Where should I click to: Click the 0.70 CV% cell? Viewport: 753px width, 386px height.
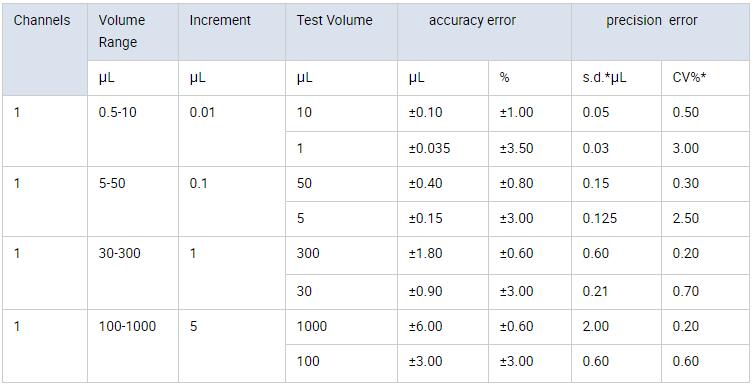705,291
